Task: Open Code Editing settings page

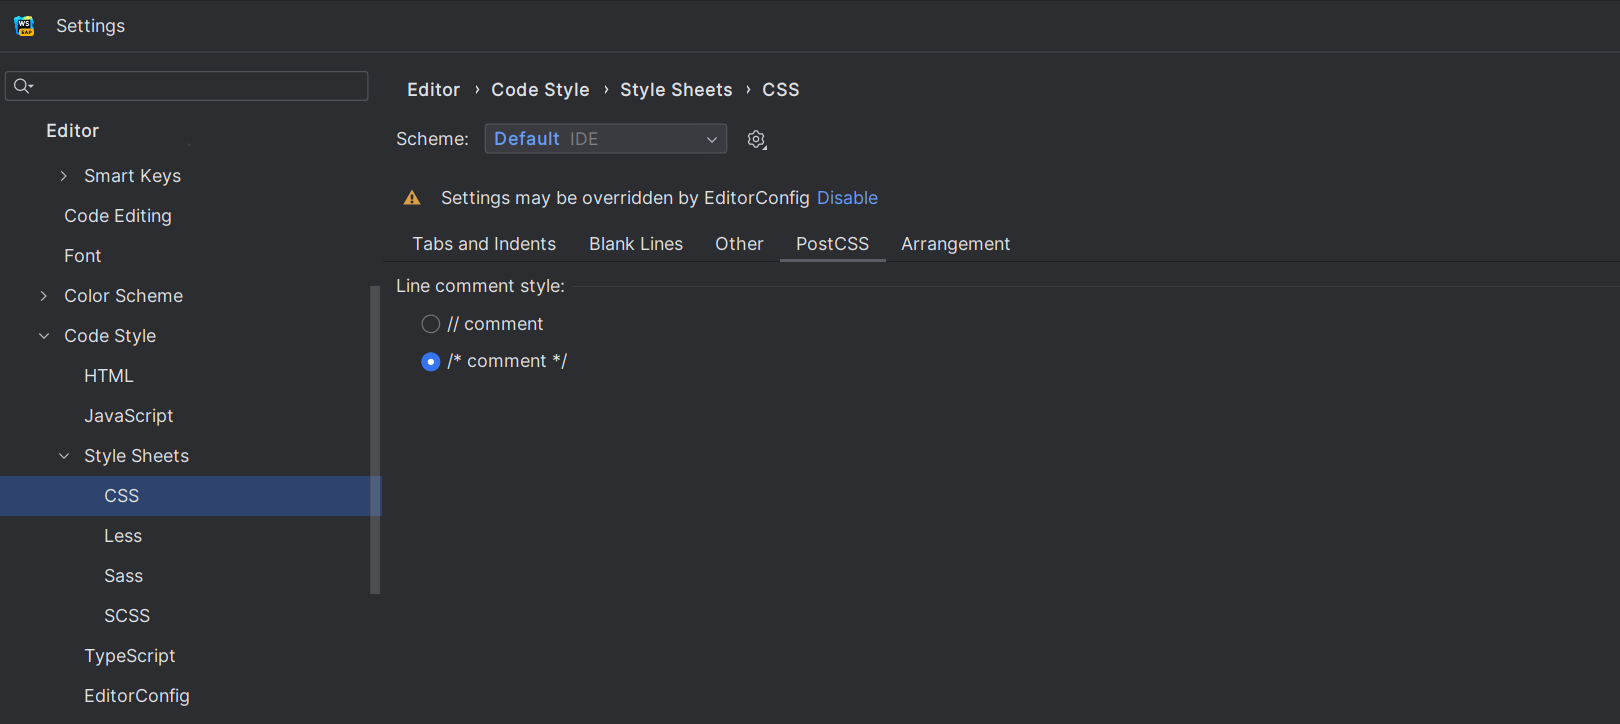Action: coord(118,216)
